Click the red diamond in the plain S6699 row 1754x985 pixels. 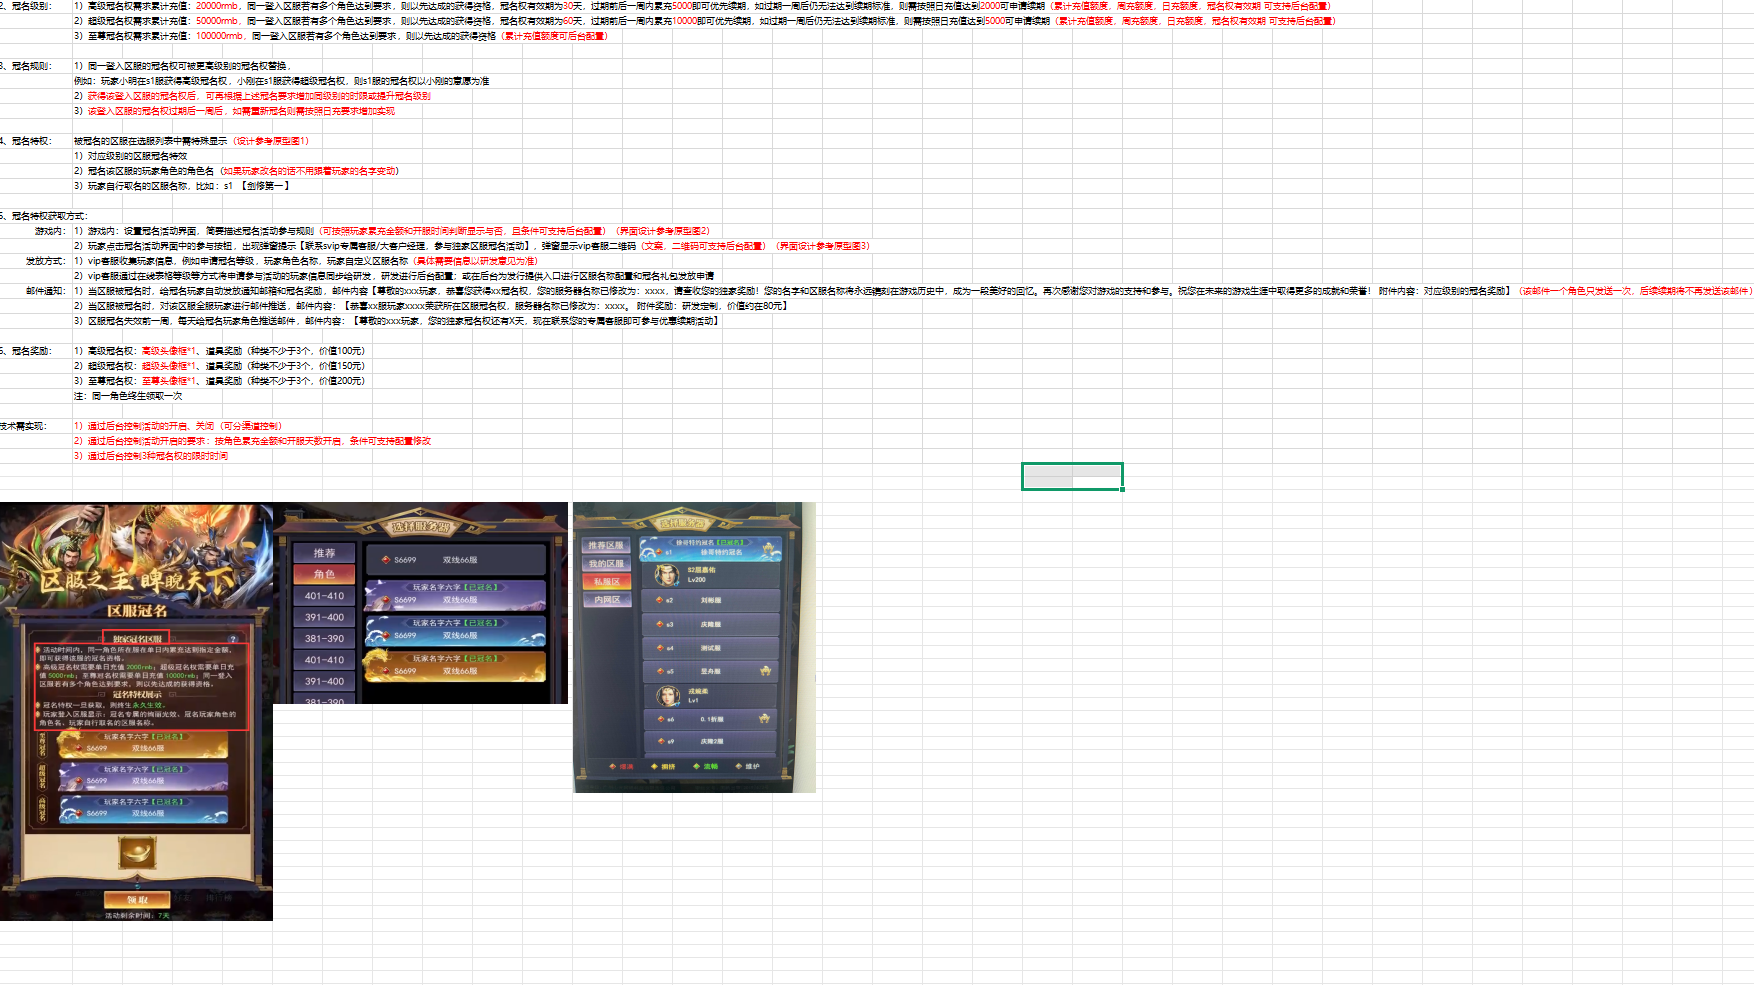point(386,560)
